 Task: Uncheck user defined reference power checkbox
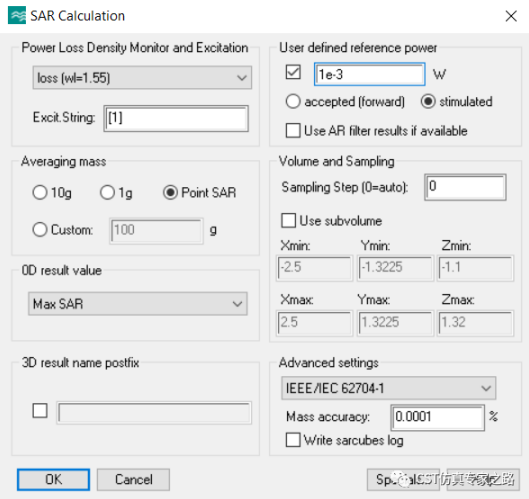coord(293,72)
